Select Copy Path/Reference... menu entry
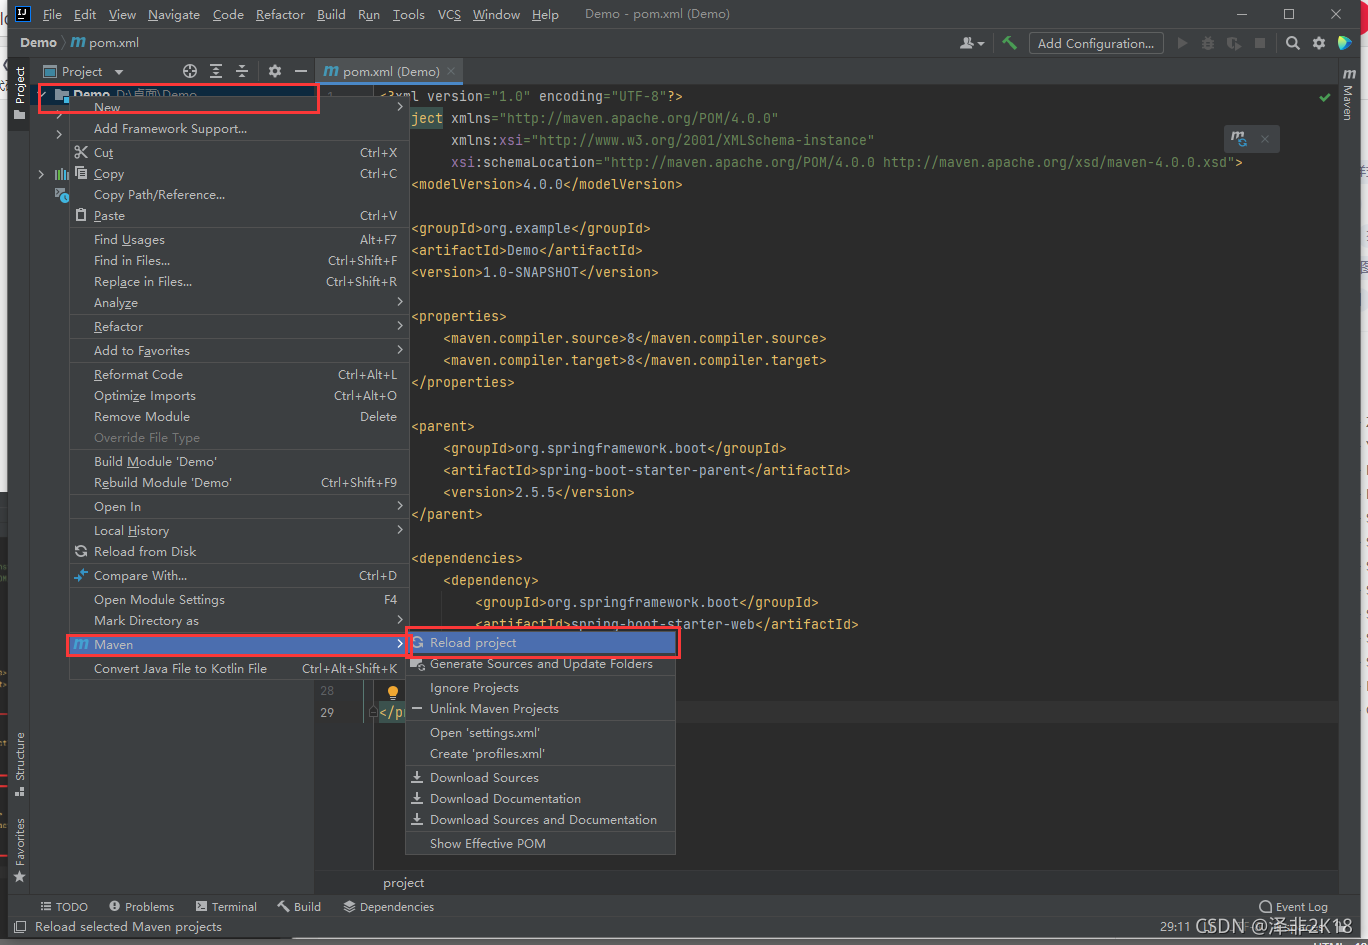This screenshot has height=945, width=1368. coord(238,194)
